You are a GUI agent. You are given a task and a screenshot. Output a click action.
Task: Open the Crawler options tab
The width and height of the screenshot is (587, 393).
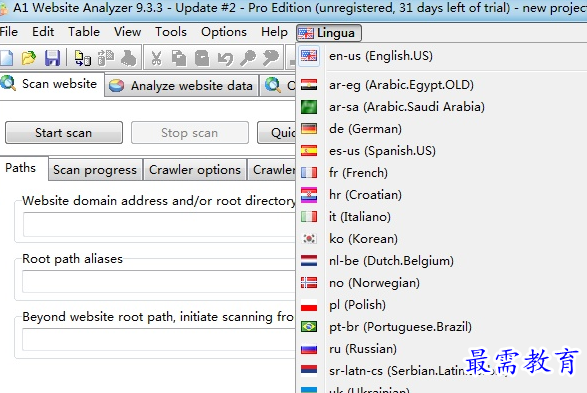click(x=195, y=170)
